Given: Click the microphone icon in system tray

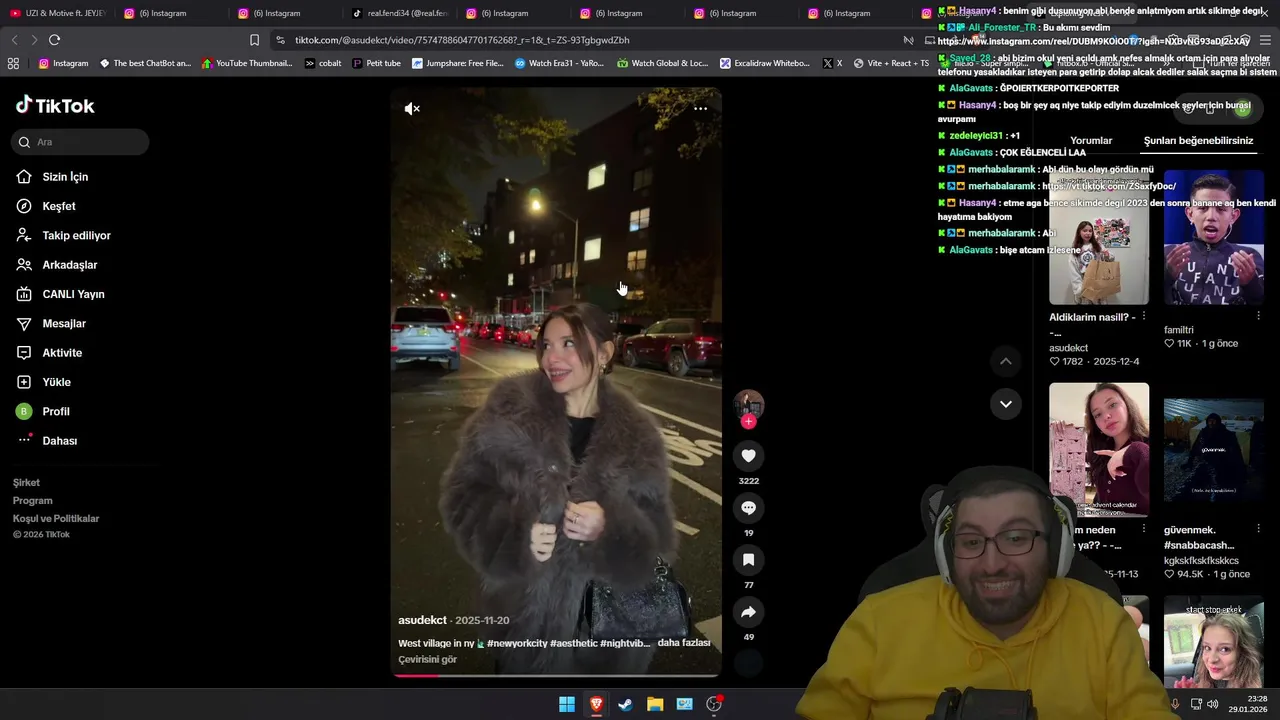Looking at the screenshot, I should point(1175,704).
